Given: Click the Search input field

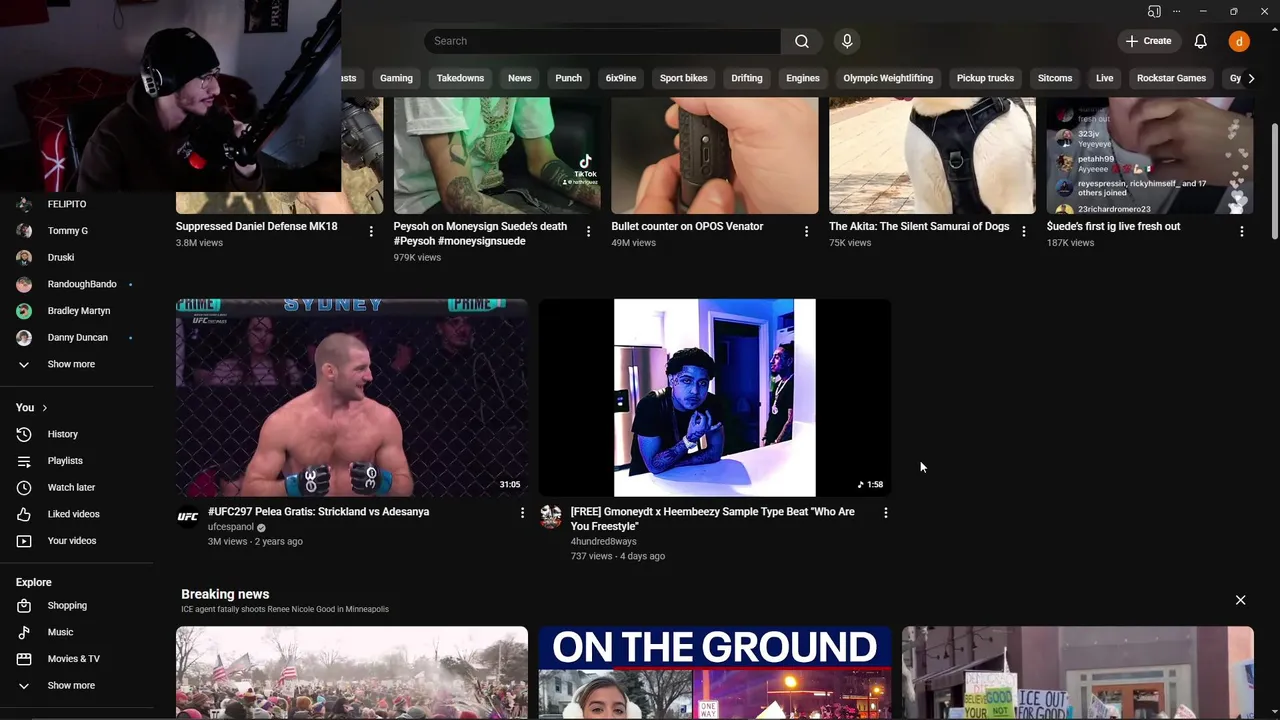Looking at the screenshot, I should tap(602, 41).
